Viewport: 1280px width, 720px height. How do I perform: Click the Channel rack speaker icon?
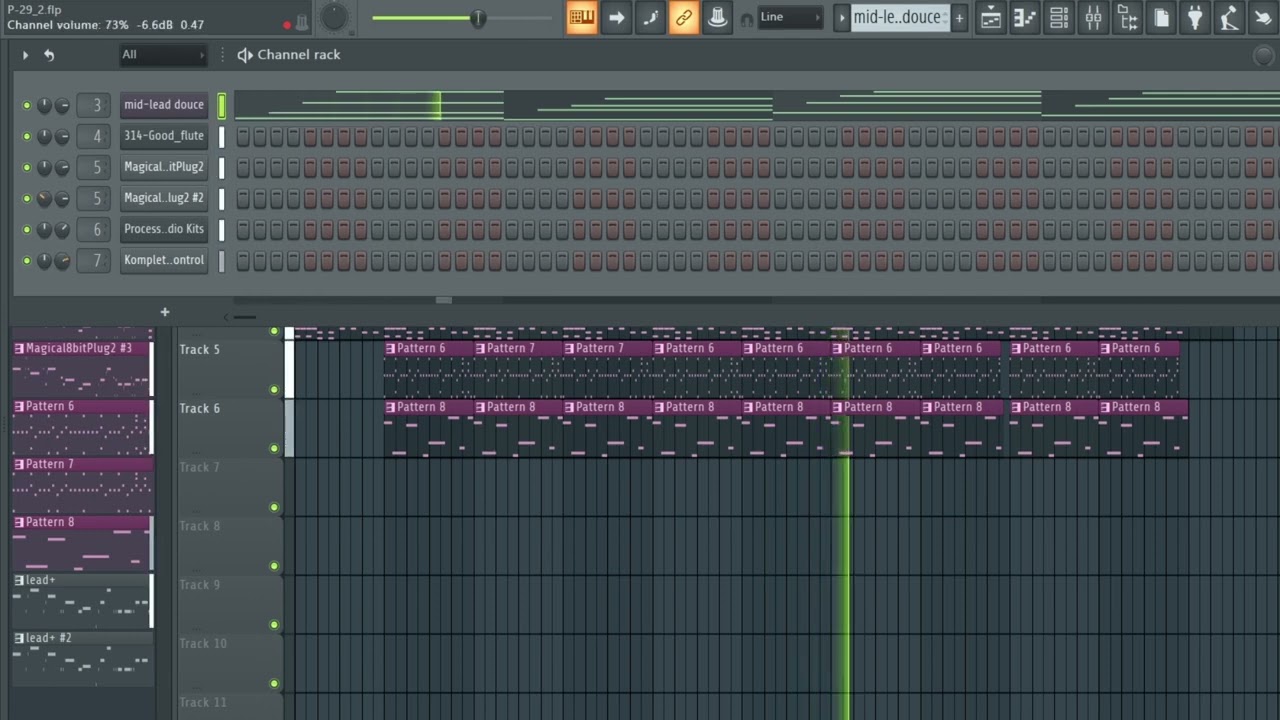coord(245,55)
